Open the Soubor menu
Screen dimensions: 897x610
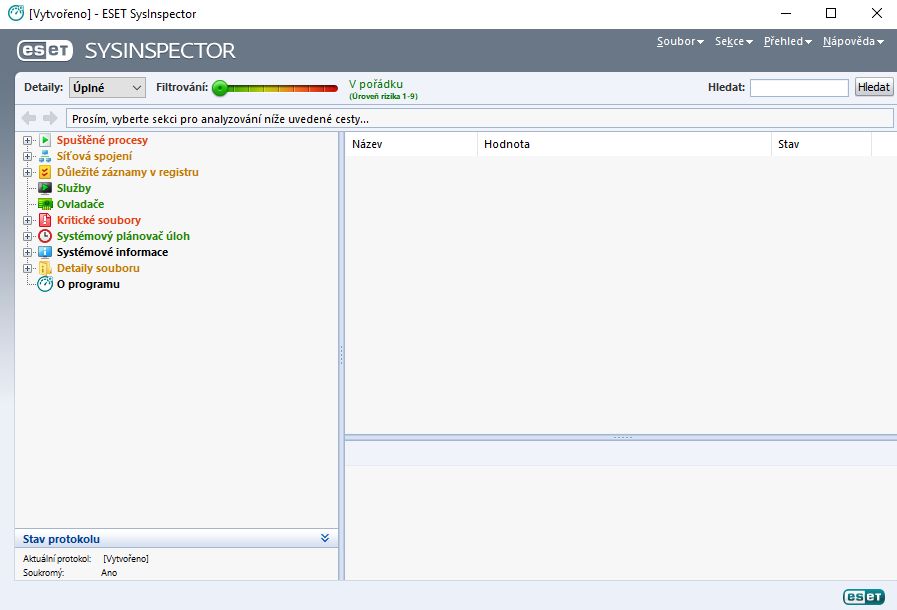point(680,41)
